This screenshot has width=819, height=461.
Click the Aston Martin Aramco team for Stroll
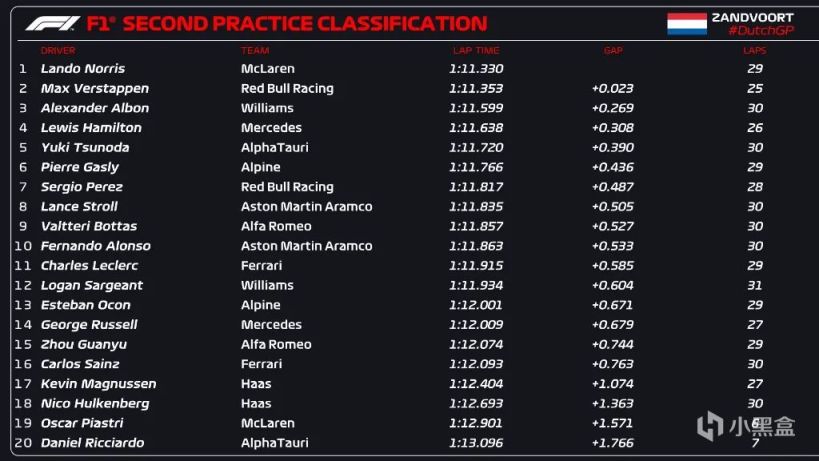pyautogui.click(x=306, y=207)
